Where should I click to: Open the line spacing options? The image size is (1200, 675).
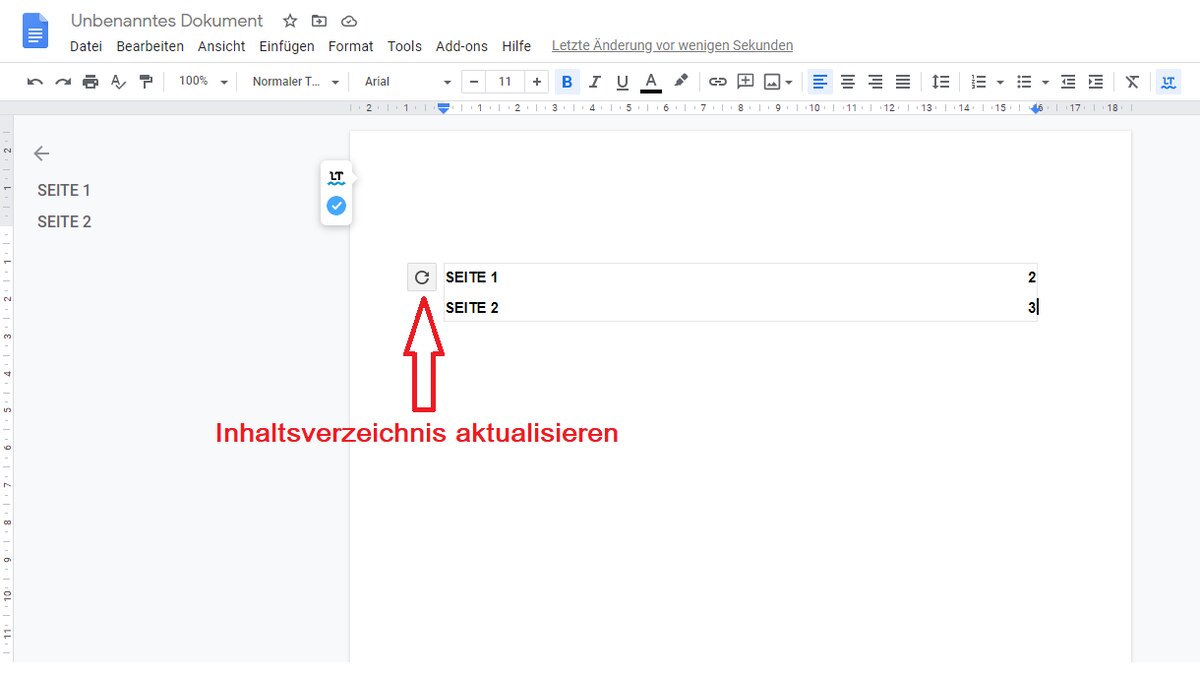pos(940,81)
